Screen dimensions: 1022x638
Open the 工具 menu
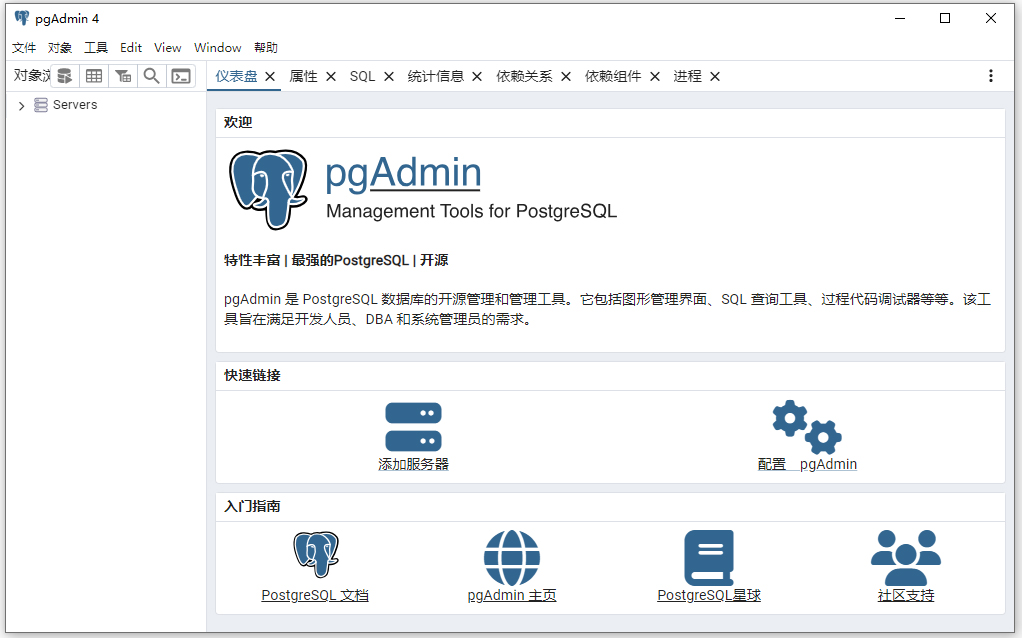point(96,47)
